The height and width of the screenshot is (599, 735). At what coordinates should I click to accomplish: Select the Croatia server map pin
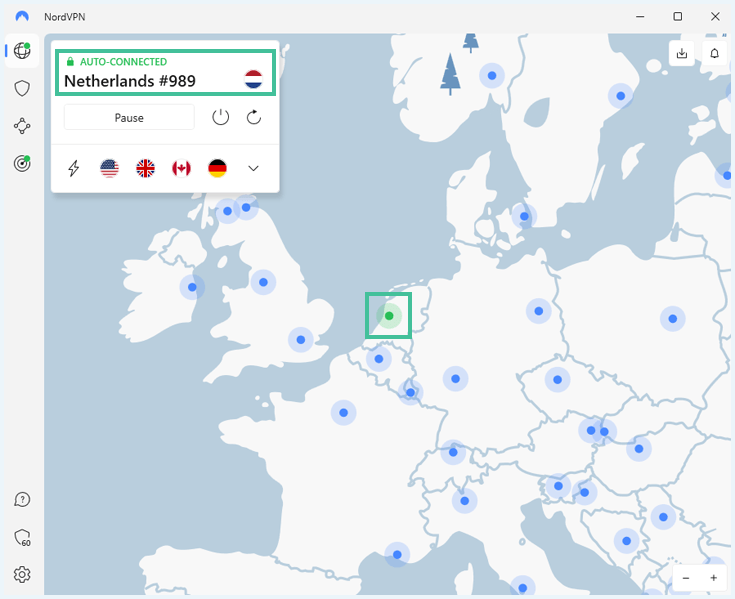[584, 492]
